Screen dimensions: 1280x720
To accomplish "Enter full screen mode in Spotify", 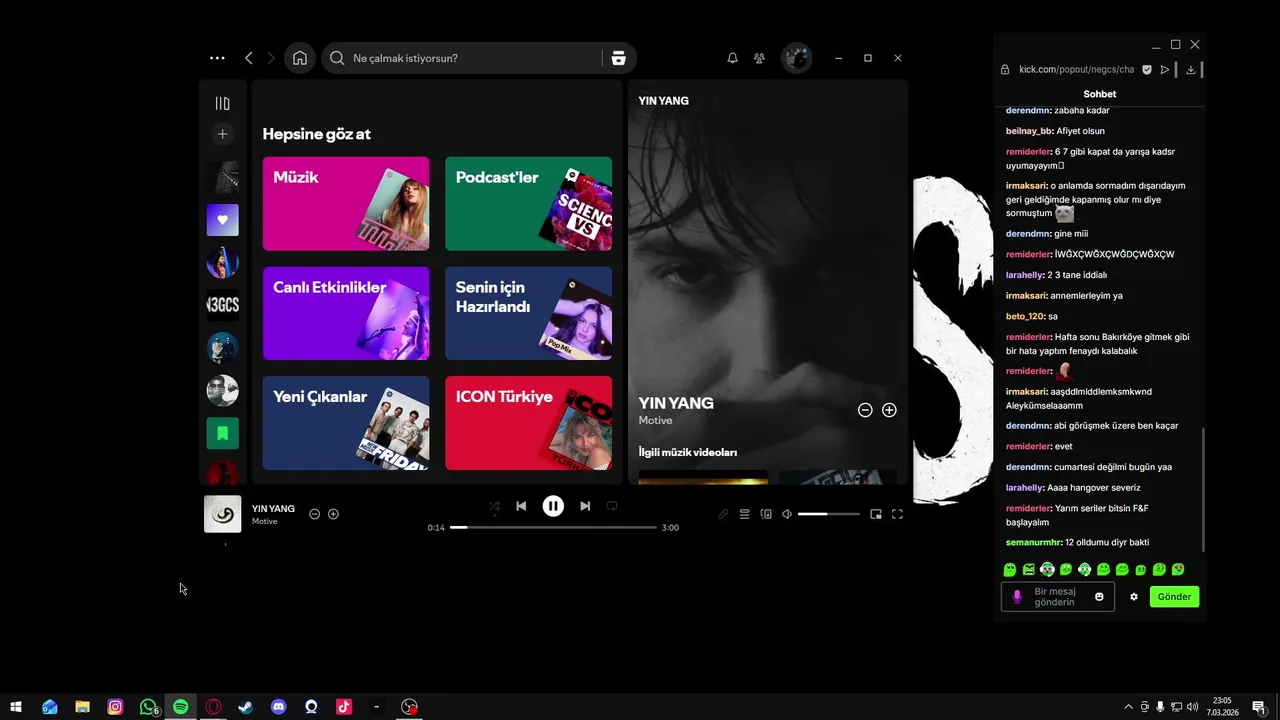I will coord(897,514).
